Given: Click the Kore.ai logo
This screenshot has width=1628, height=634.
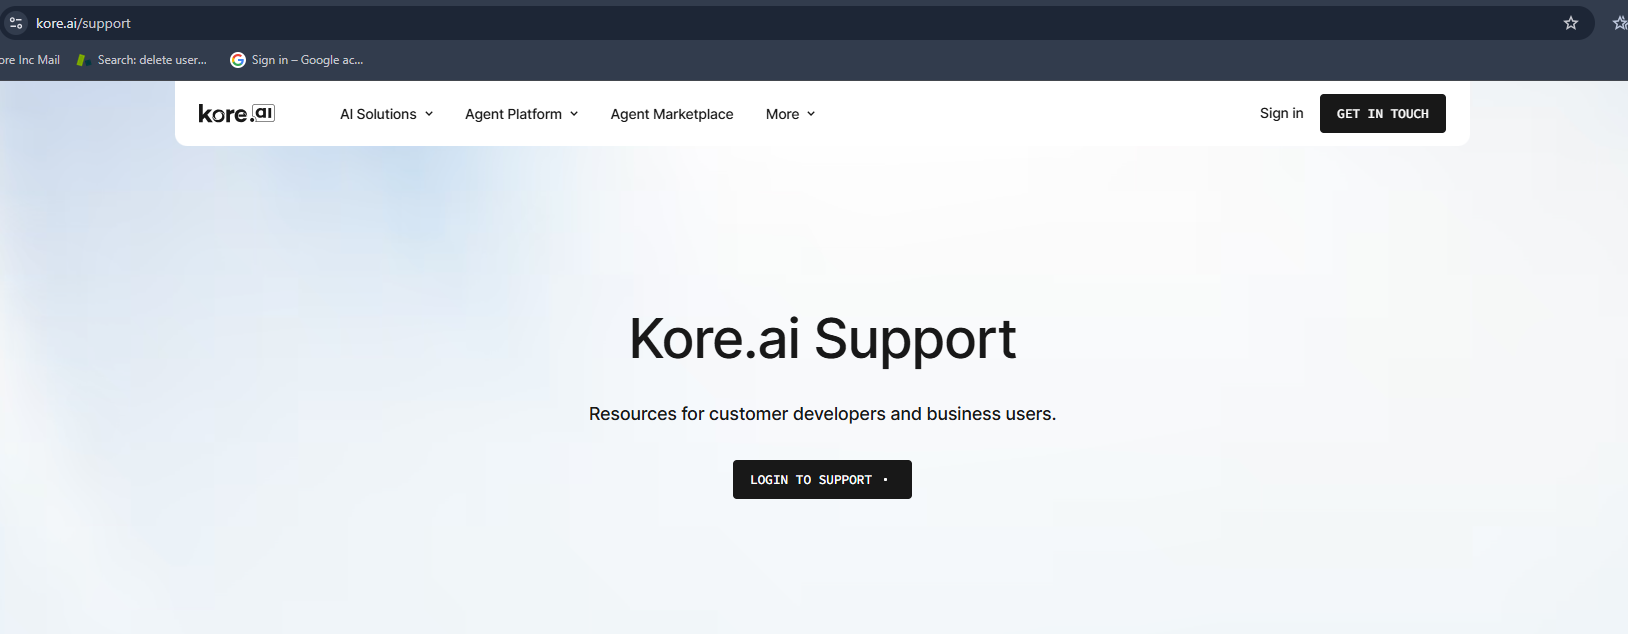Looking at the screenshot, I should coord(236,114).
